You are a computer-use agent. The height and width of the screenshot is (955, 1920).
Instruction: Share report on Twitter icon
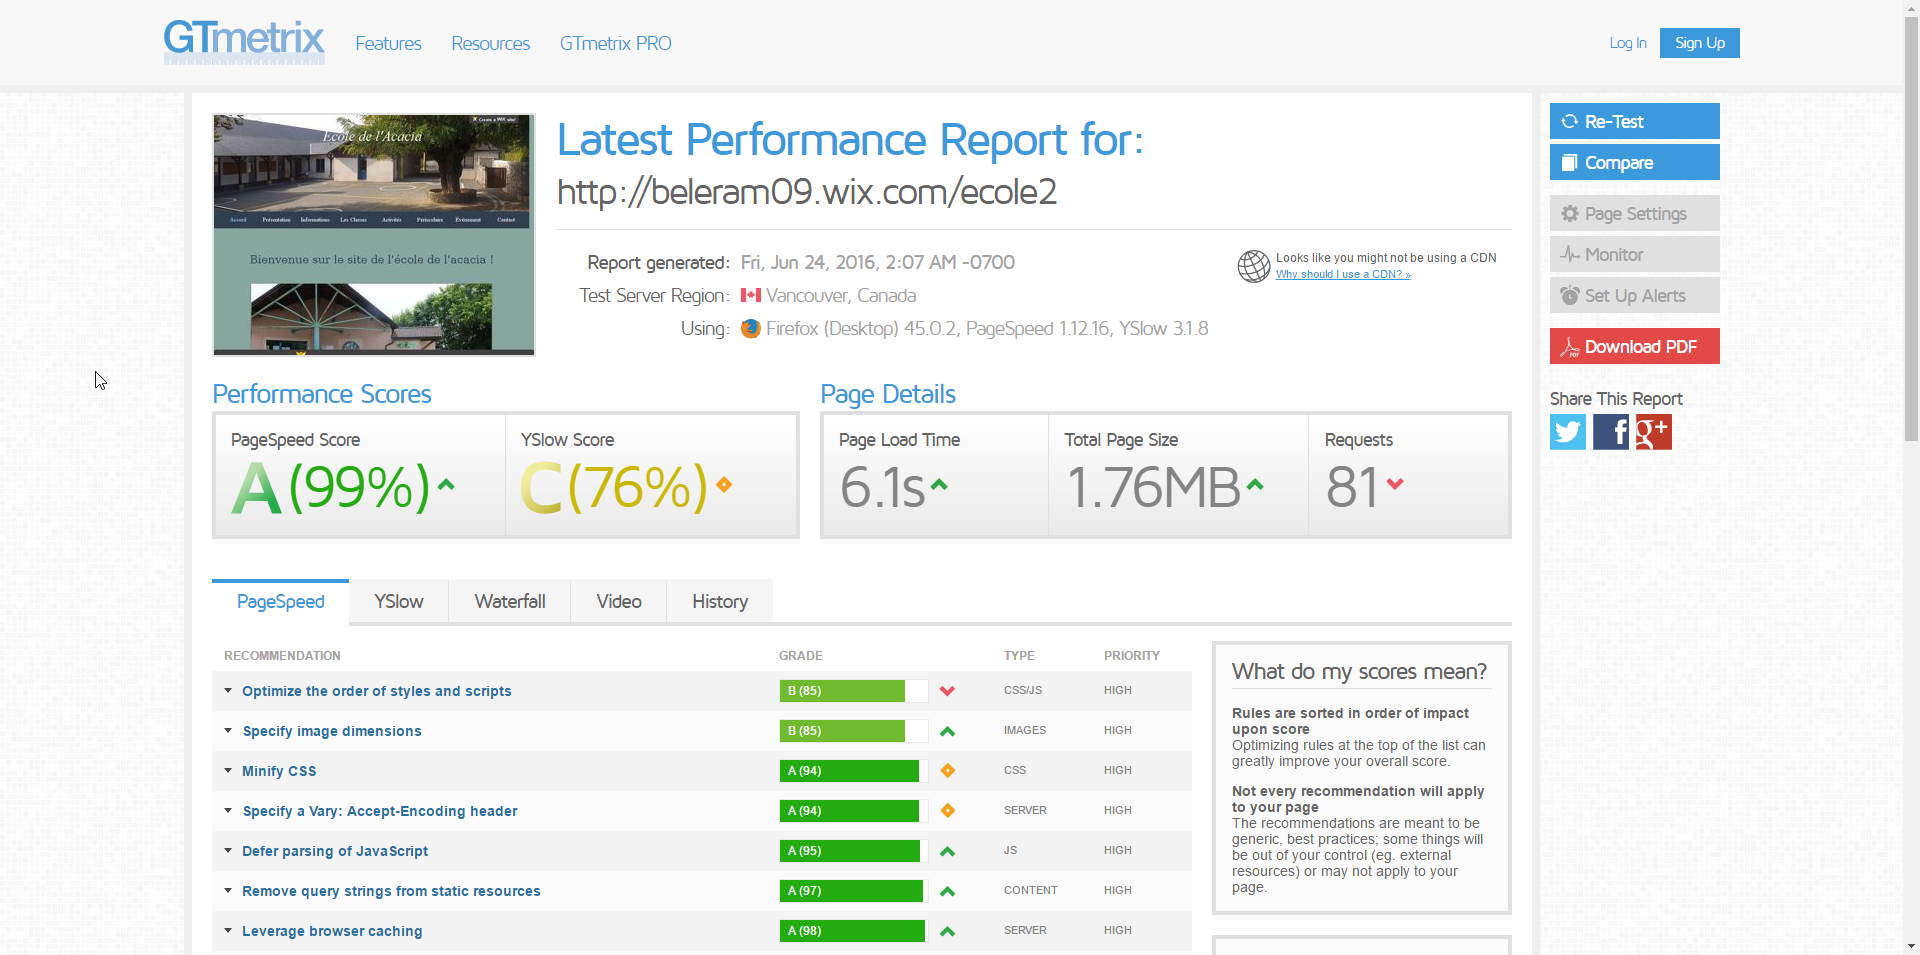pos(1568,432)
